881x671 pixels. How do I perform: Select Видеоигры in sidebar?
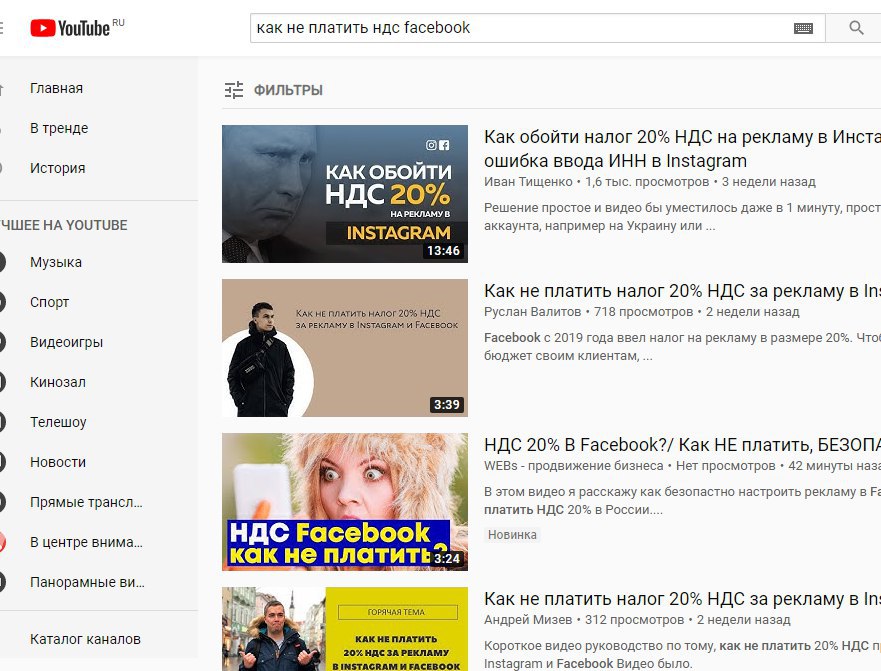coord(66,342)
